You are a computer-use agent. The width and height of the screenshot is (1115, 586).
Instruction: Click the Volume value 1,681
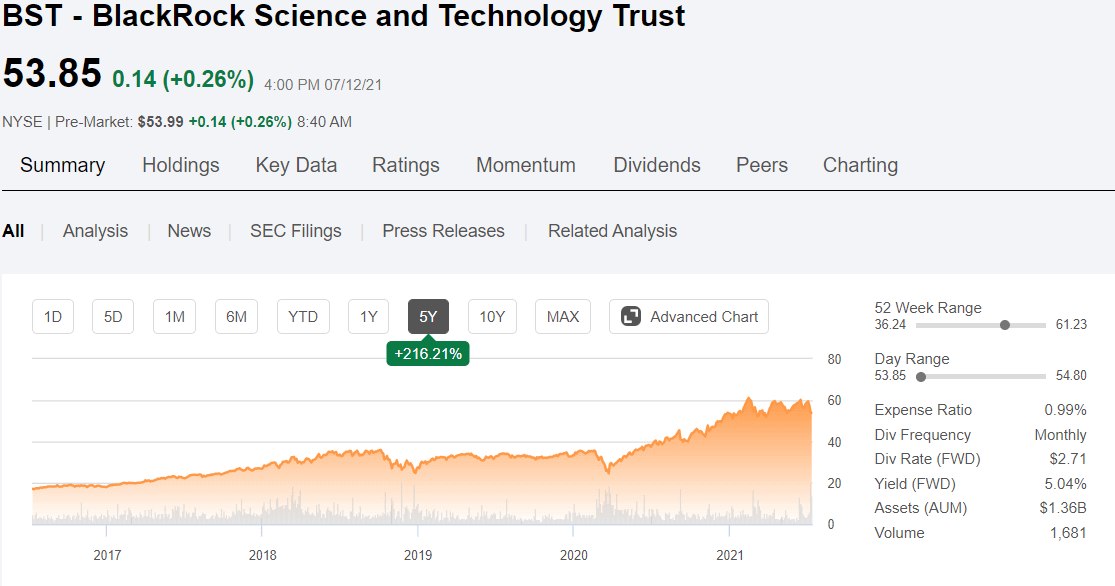coord(1068,533)
